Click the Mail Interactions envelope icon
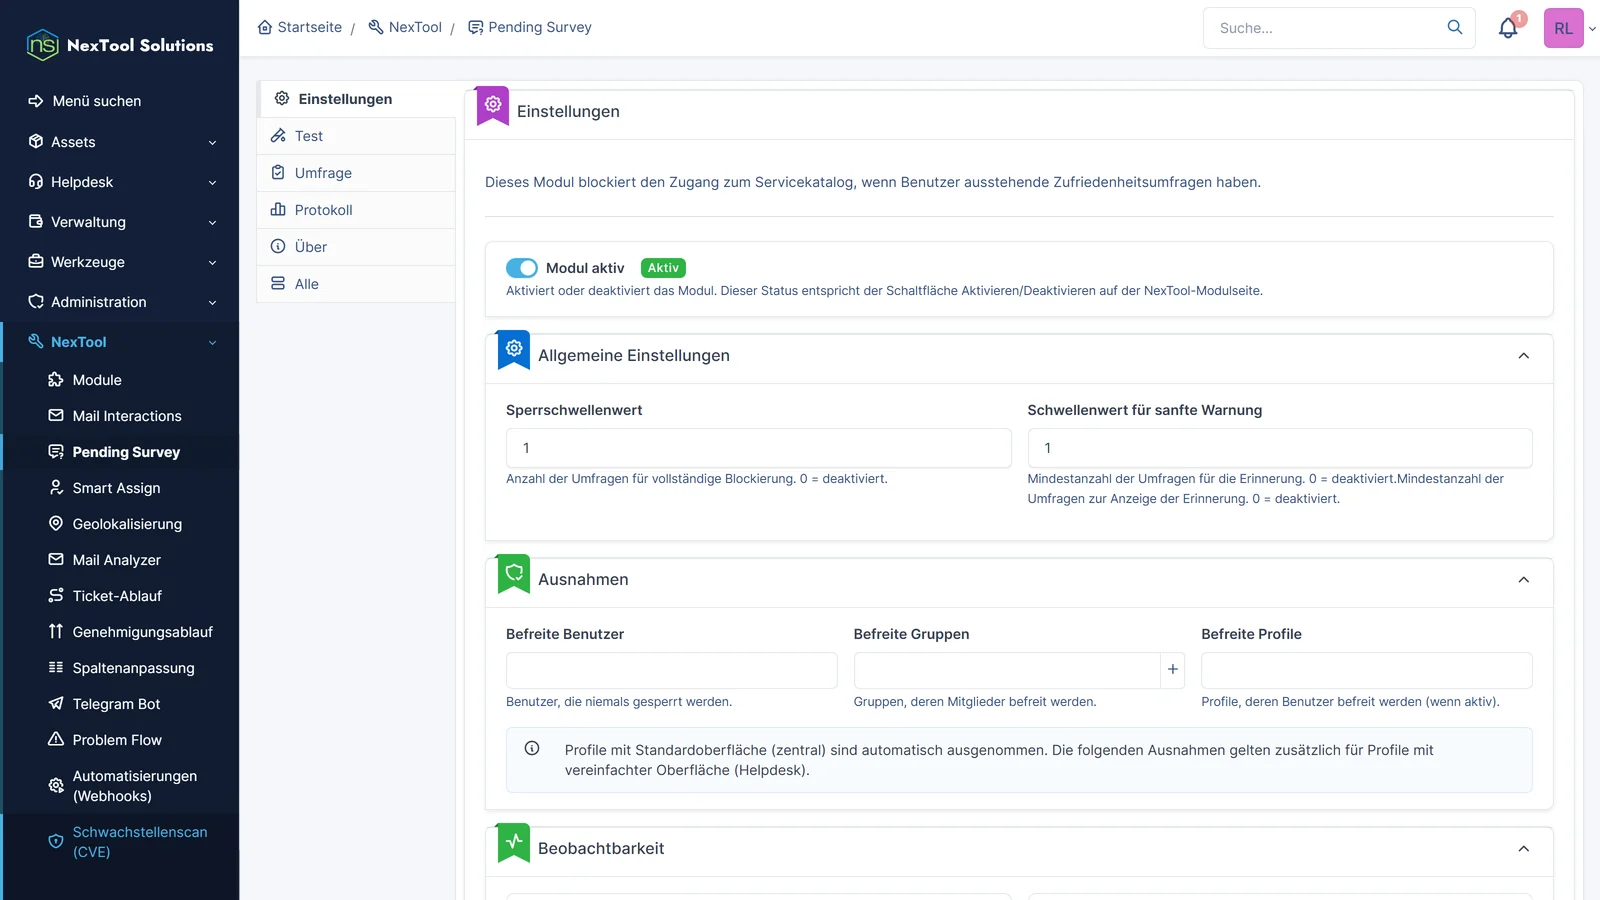Image resolution: width=1600 pixels, height=900 pixels. pos(56,416)
